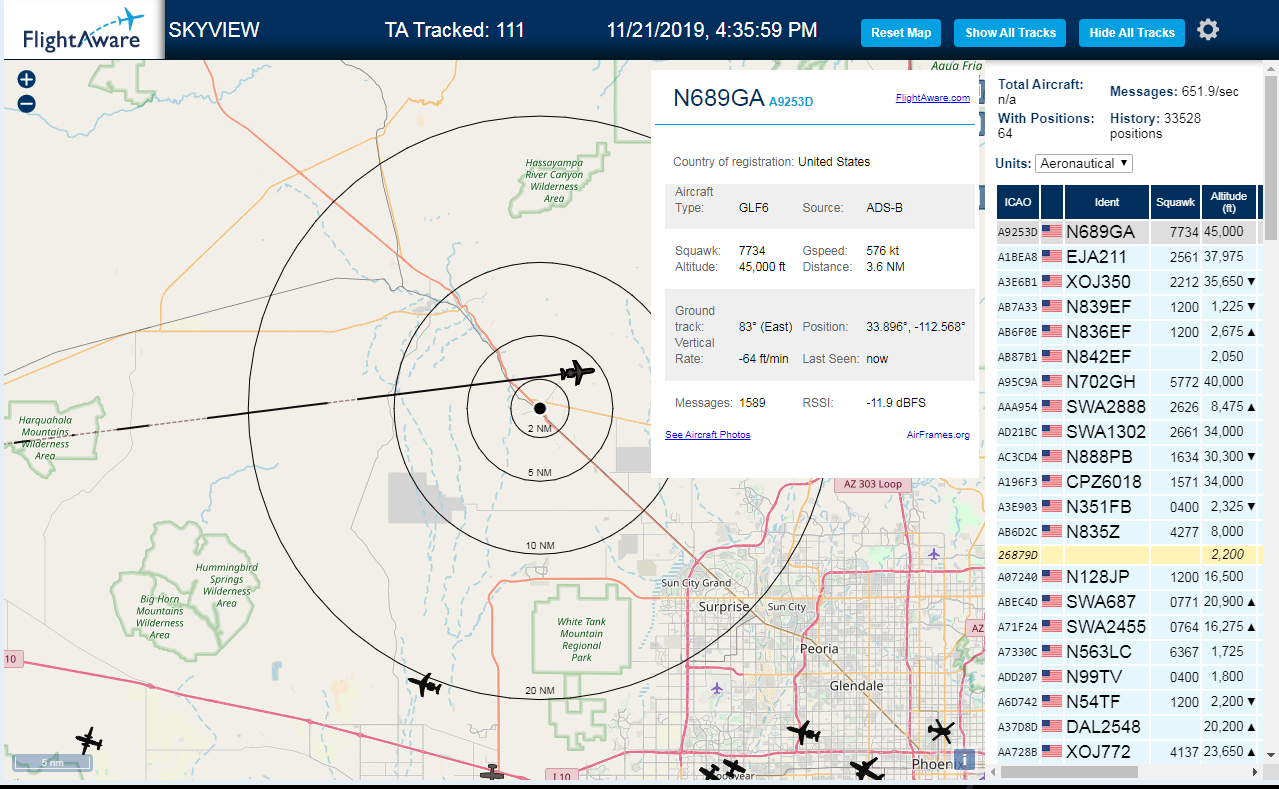This screenshot has width=1279, height=789.
Task: Click purple airport icon near Glendale
Action: [716, 688]
